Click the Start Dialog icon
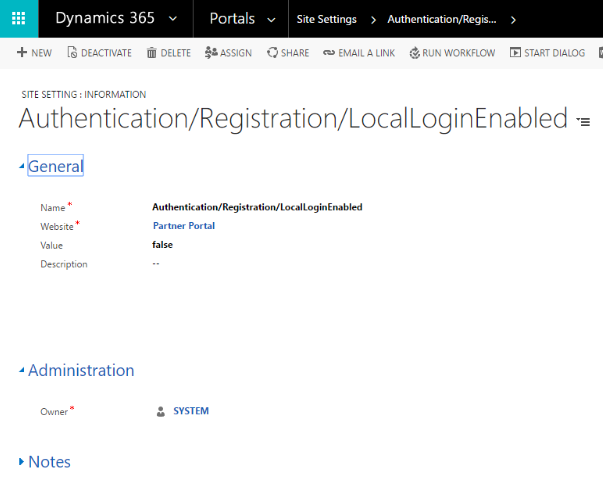Screen dimensions: 603x490 [515, 53]
